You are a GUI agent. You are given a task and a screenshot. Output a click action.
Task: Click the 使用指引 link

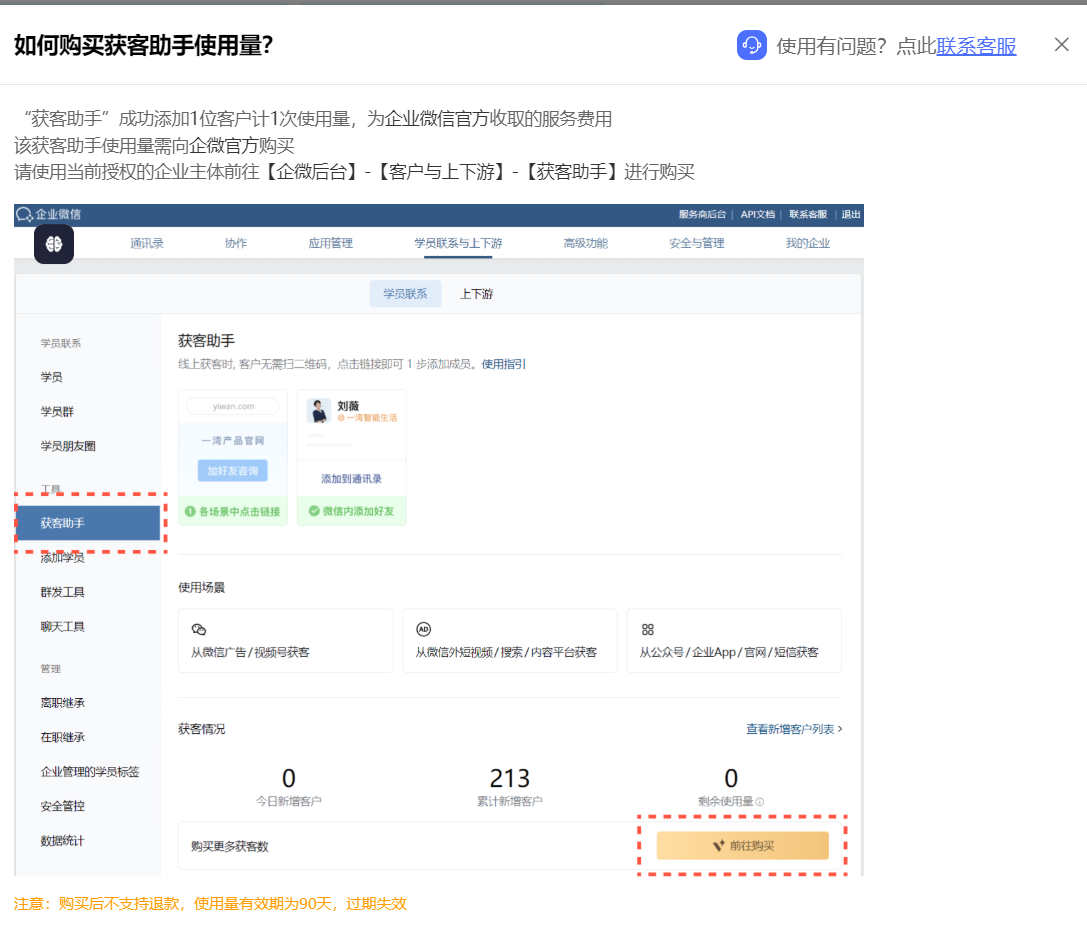504,364
